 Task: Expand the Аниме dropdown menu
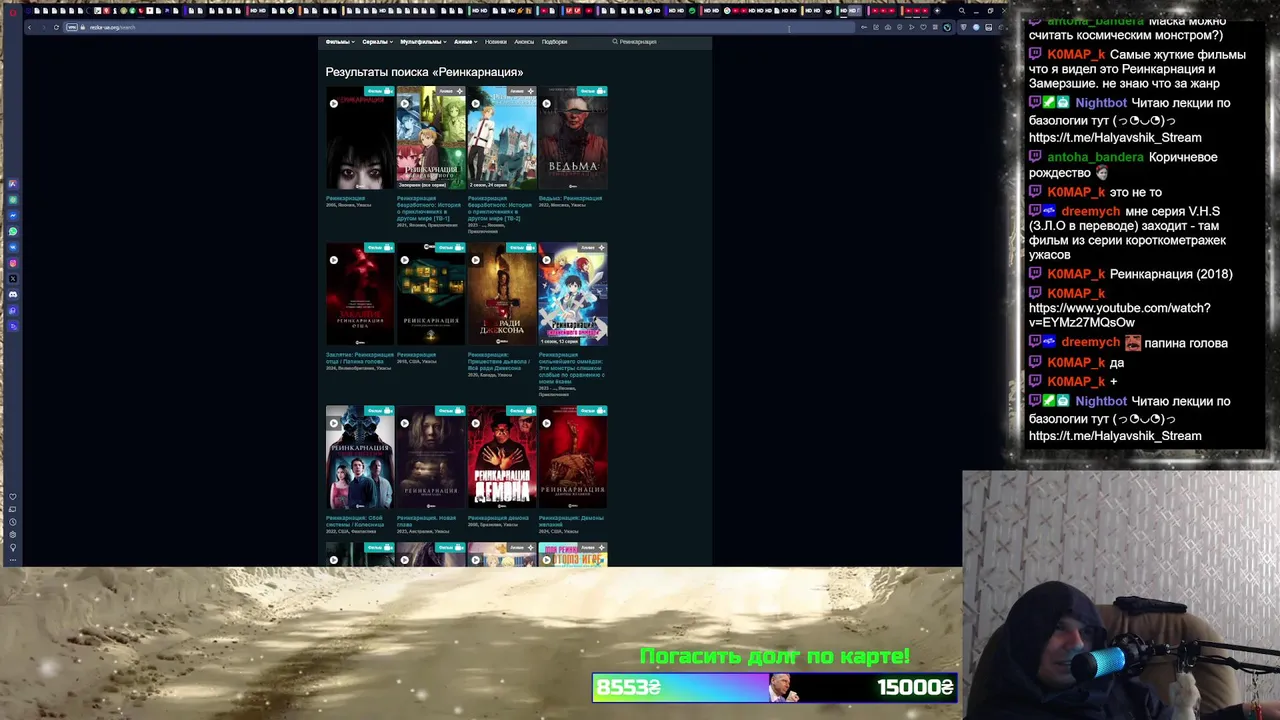point(465,42)
